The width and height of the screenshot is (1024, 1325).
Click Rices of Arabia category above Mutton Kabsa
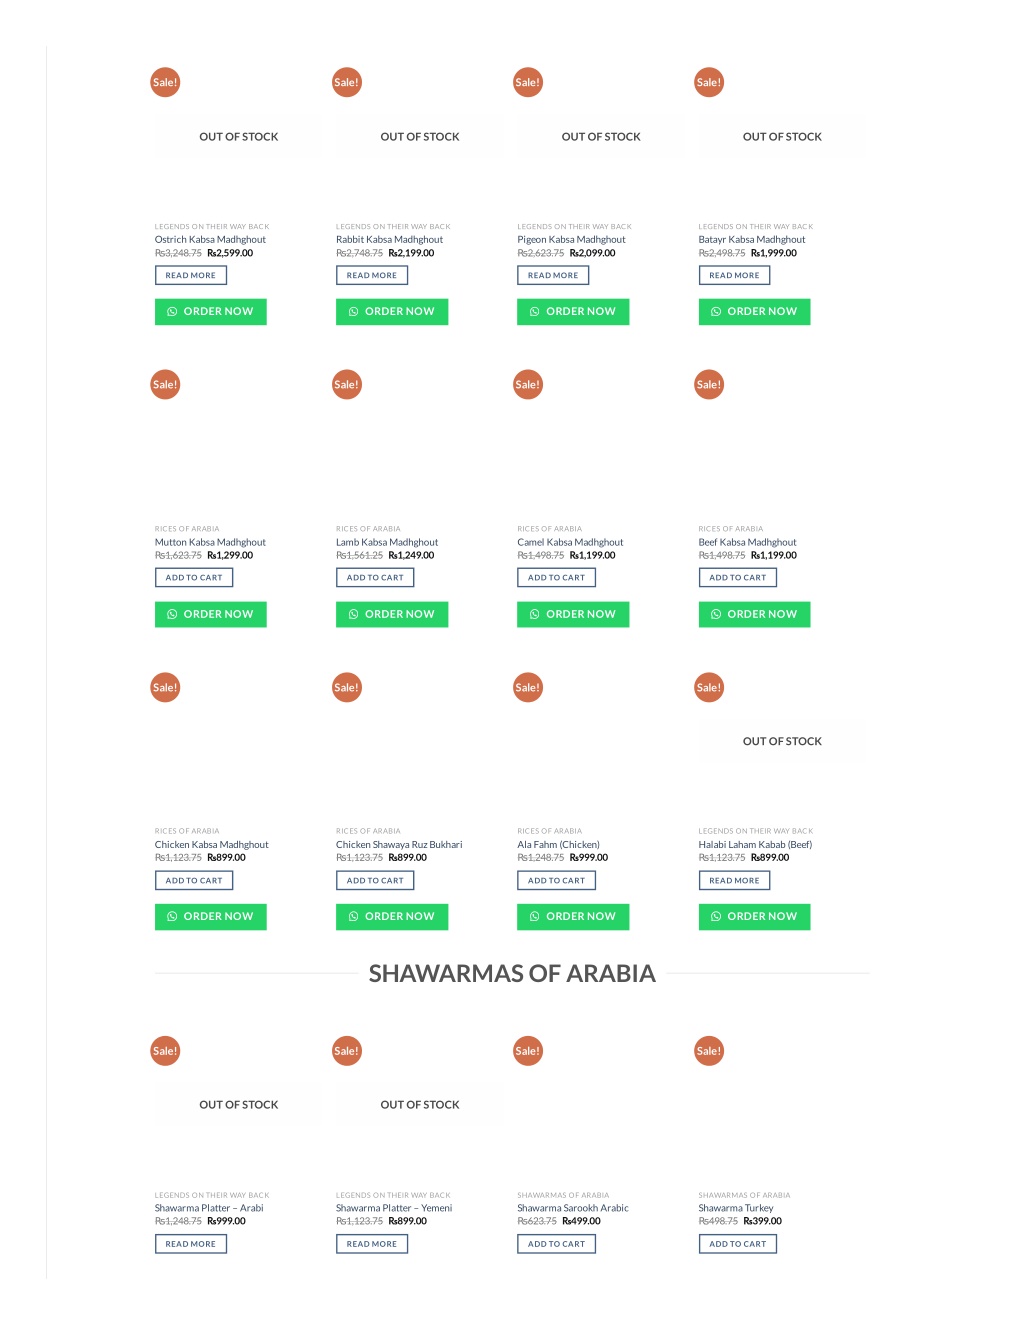pyautogui.click(x=187, y=529)
